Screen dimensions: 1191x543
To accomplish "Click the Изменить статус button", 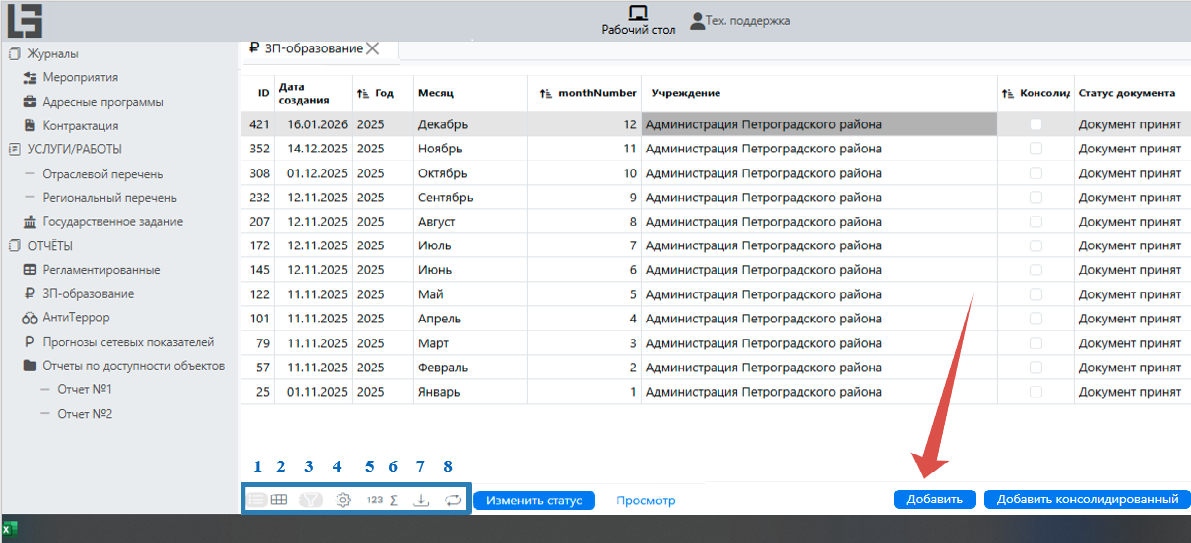I will (x=533, y=500).
